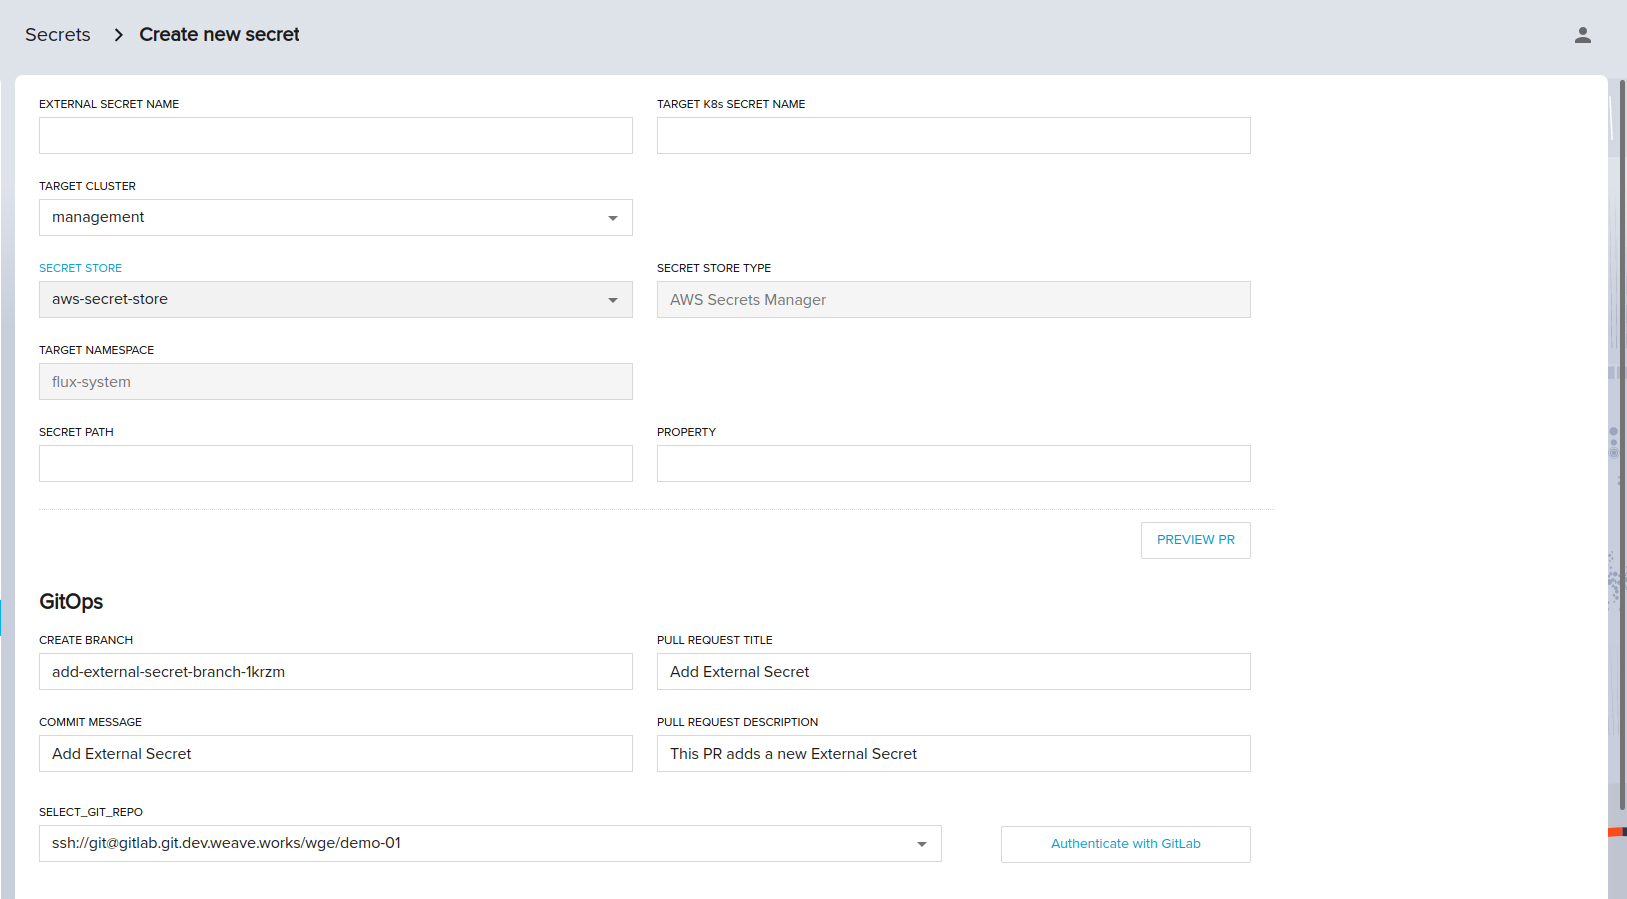Click the Secret Store Type field
The height and width of the screenshot is (899, 1627).
point(953,300)
